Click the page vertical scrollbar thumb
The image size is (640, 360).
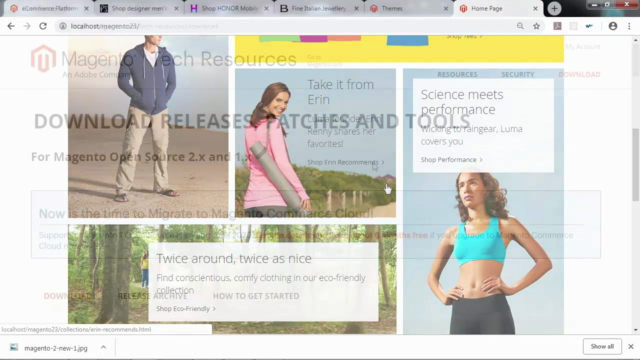tap(636, 164)
